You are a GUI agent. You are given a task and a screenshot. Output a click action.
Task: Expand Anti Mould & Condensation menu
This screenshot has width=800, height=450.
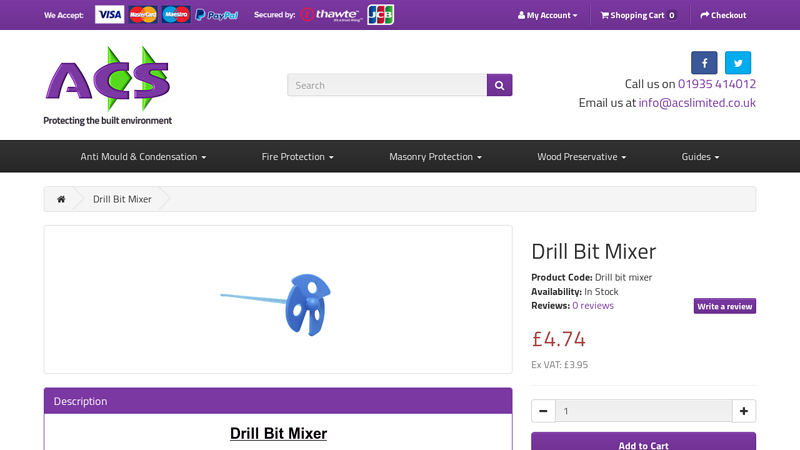(x=143, y=157)
